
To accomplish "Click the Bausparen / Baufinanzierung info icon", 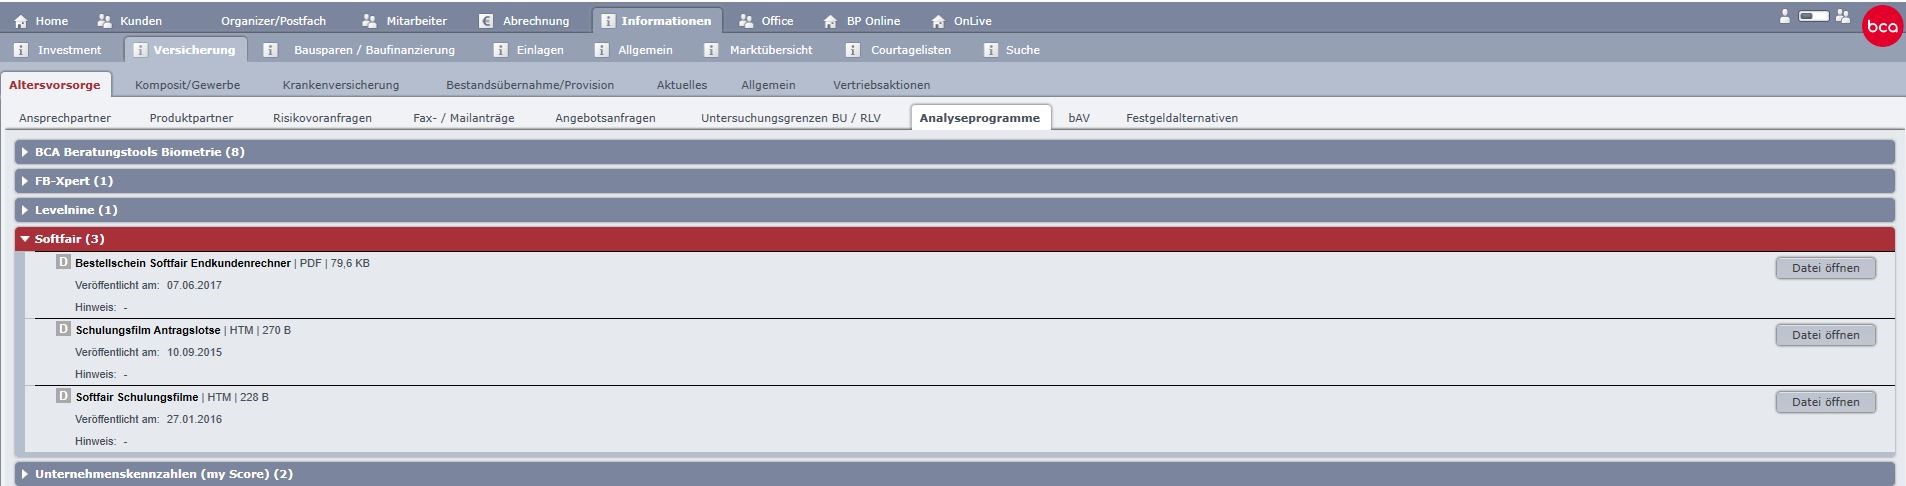I will tap(270, 50).
